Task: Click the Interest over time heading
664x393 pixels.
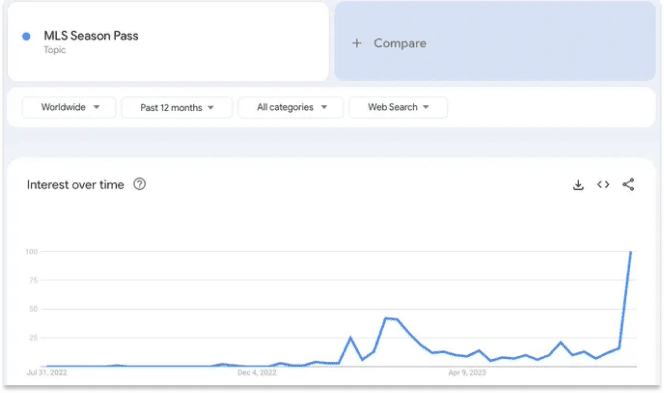Action: [x=75, y=185]
